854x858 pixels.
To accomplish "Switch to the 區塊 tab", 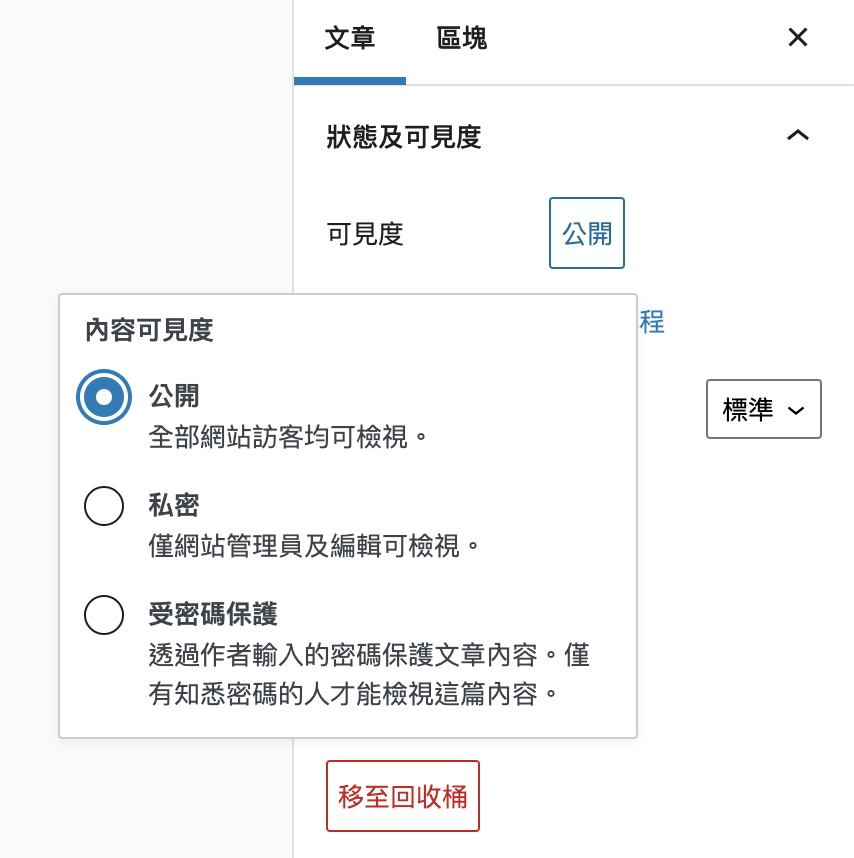I will pyautogui.click(x=462, y=40).
